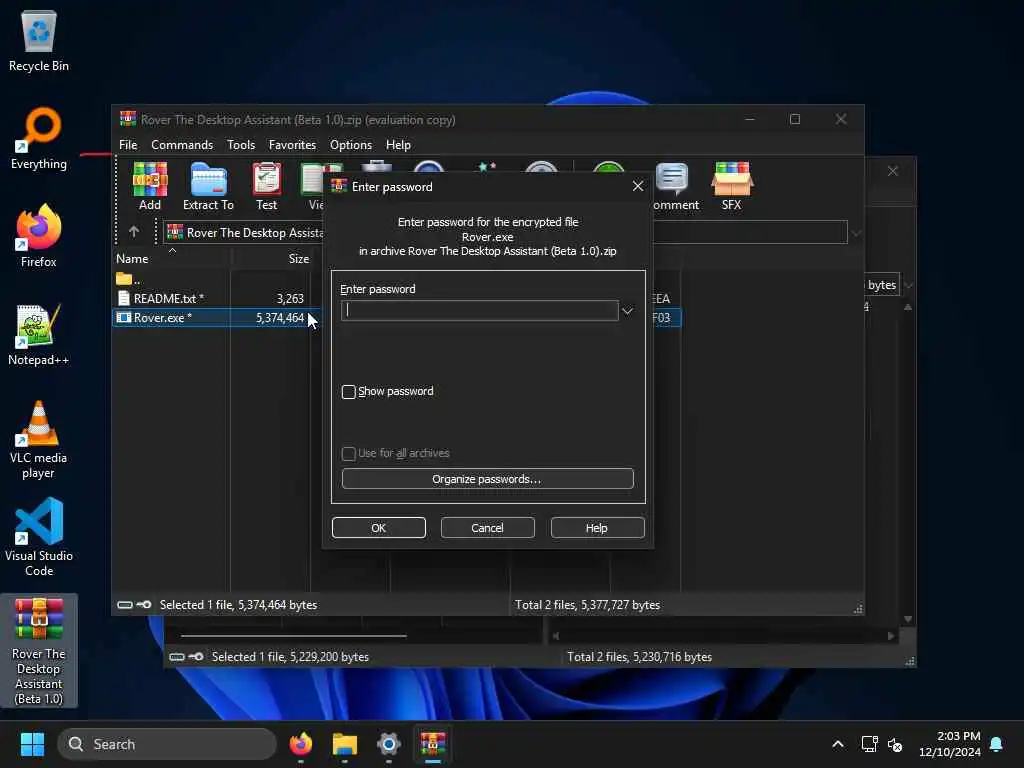Open the Help menu
1024x768 pixels.
[x=398, y=145]
